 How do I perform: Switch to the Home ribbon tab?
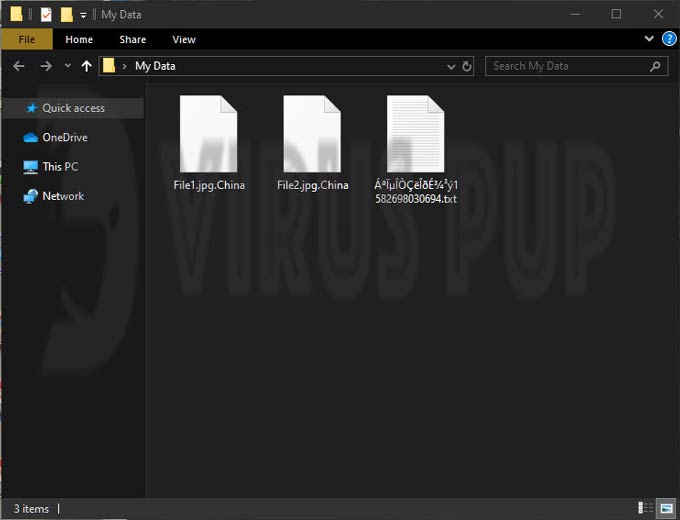79,40
